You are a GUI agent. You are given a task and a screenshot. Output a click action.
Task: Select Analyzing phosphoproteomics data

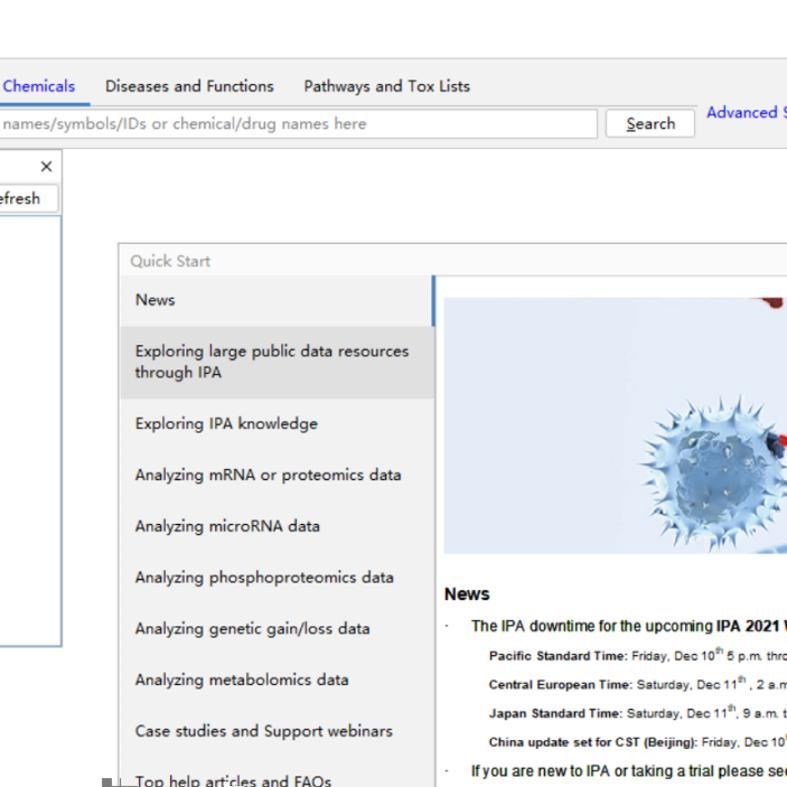click(277, 577)
